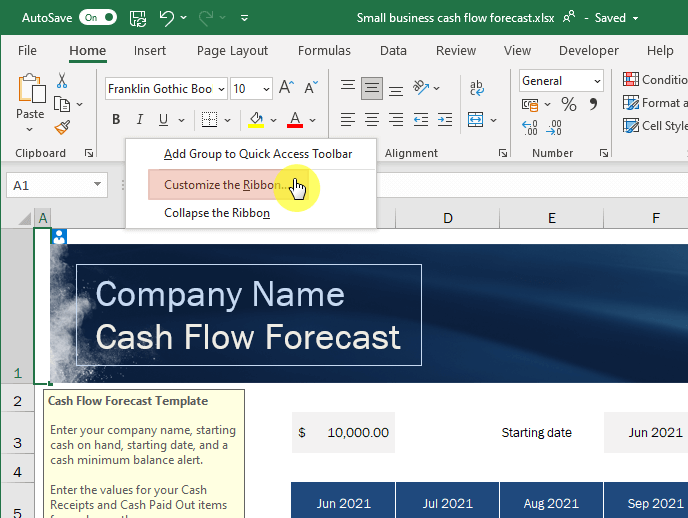
Task: Click Increase Decimal icon
Action: tap(530, 128)
